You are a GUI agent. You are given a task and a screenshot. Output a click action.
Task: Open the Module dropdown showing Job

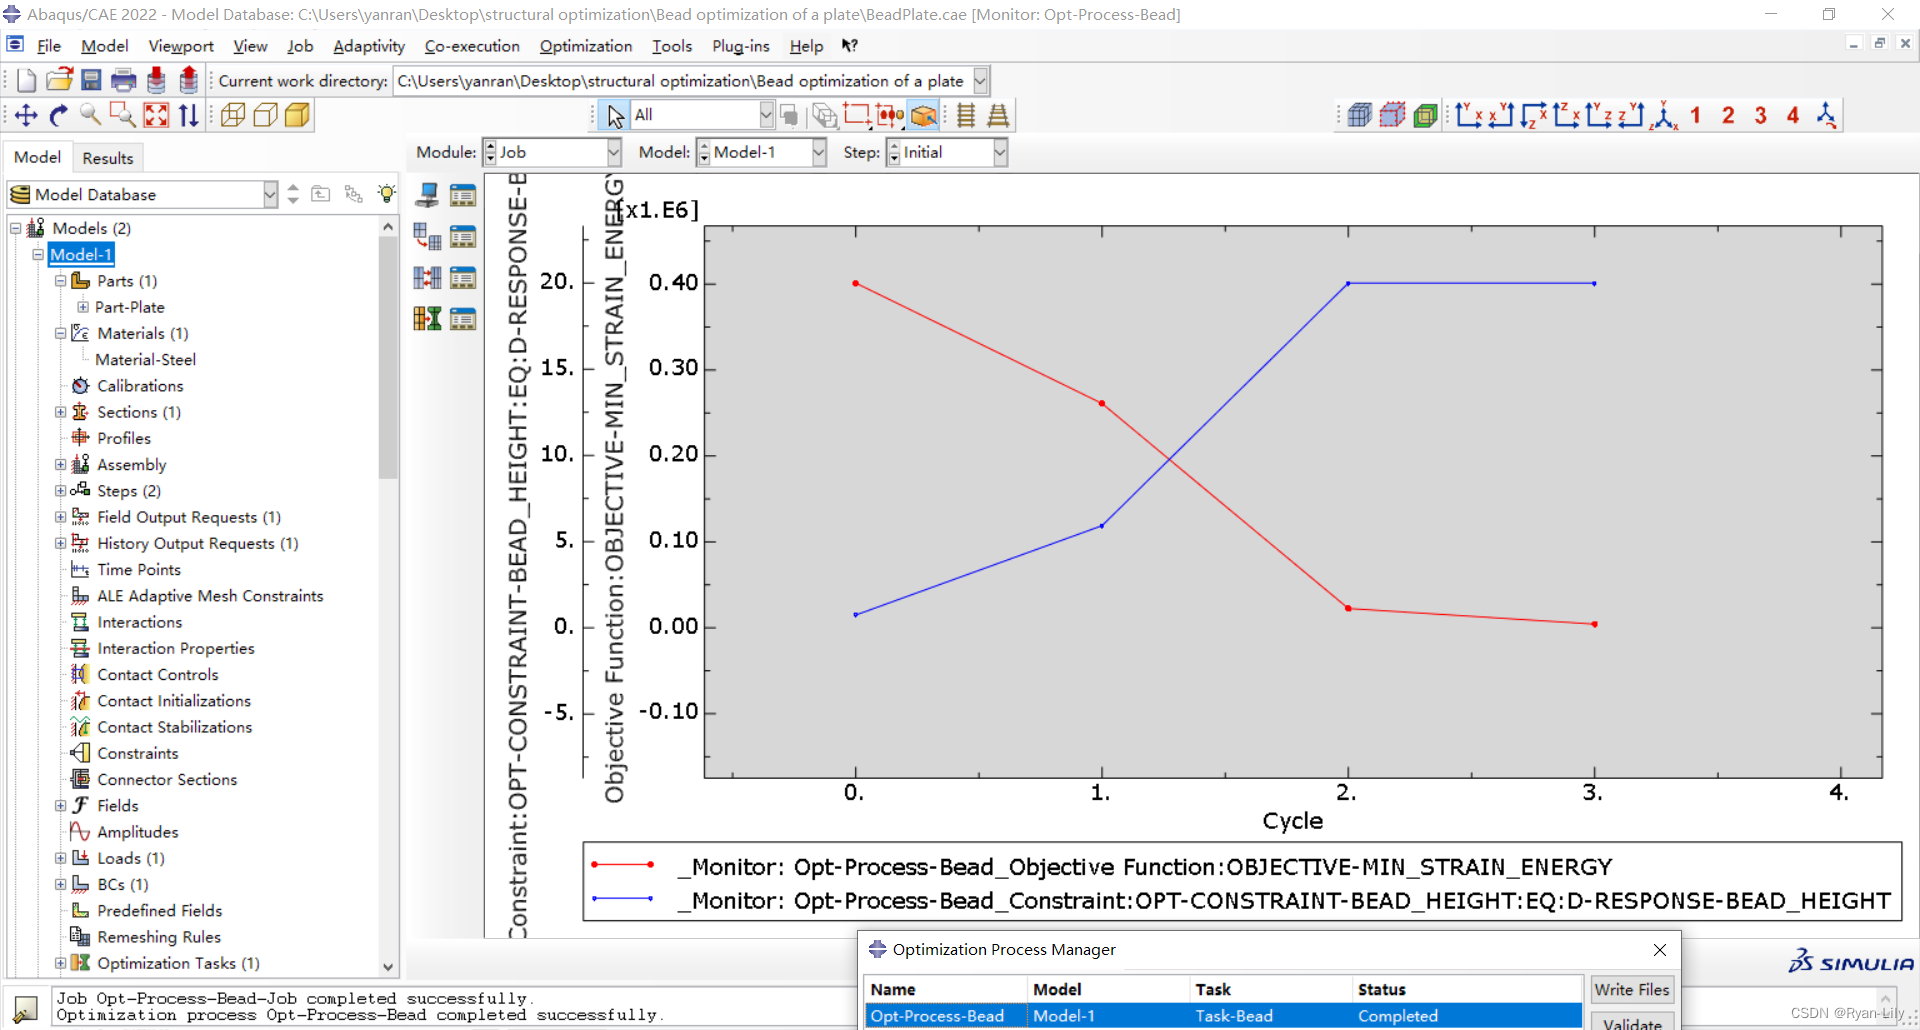pyautogui.click(x=614, y=152)
